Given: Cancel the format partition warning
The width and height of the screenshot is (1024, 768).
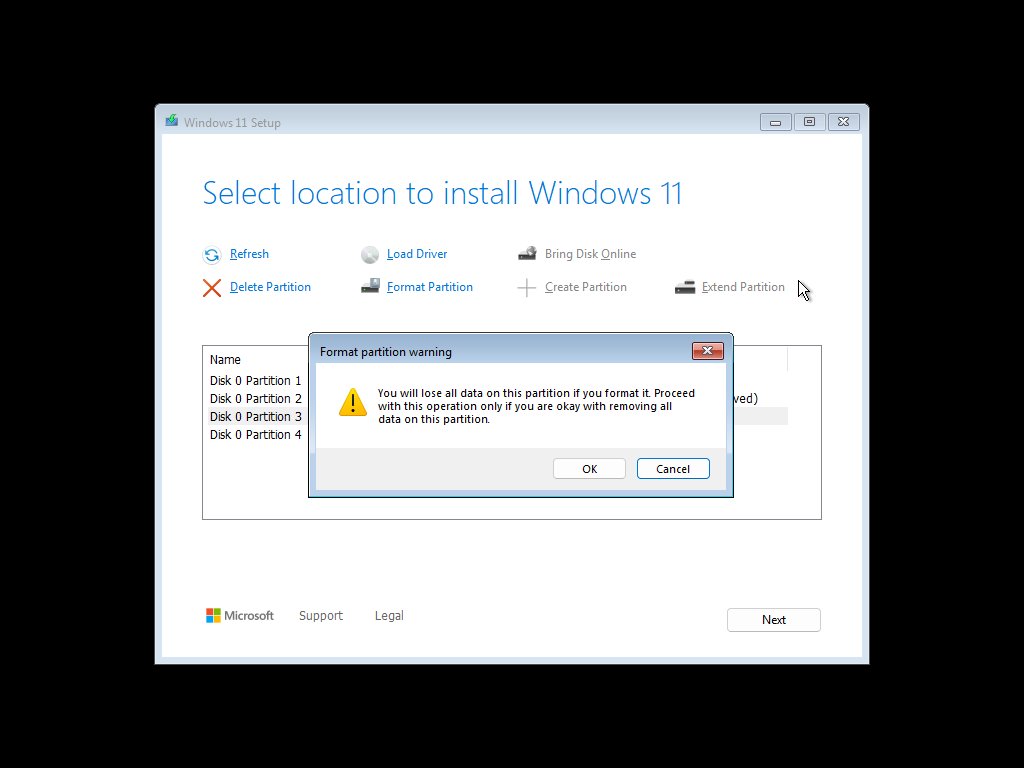Looking at the screenshot, I should [x=673, y=469].
